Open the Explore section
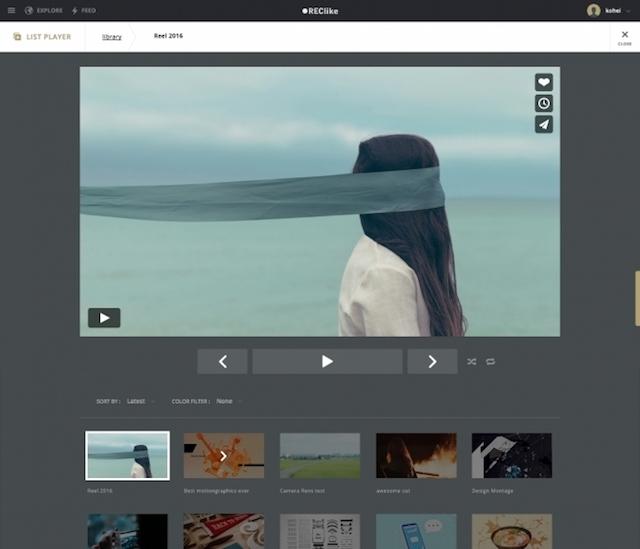This screenshot has height=549, width=640. 43,10
